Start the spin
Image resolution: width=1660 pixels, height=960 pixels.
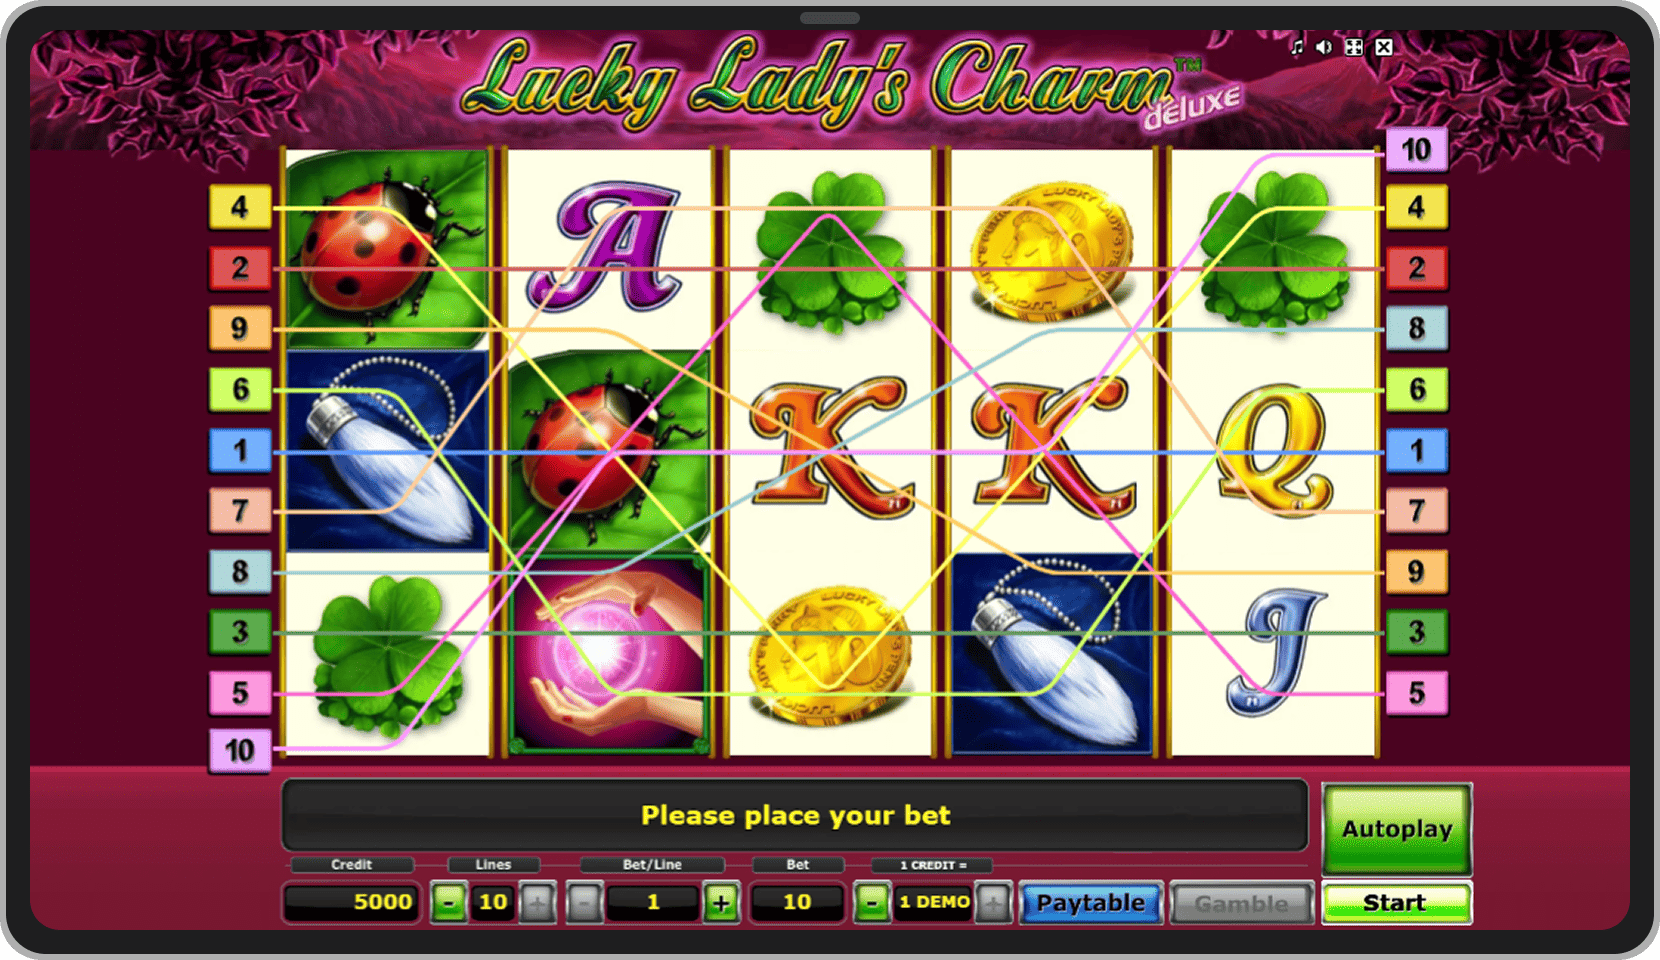pos(1396,902)
